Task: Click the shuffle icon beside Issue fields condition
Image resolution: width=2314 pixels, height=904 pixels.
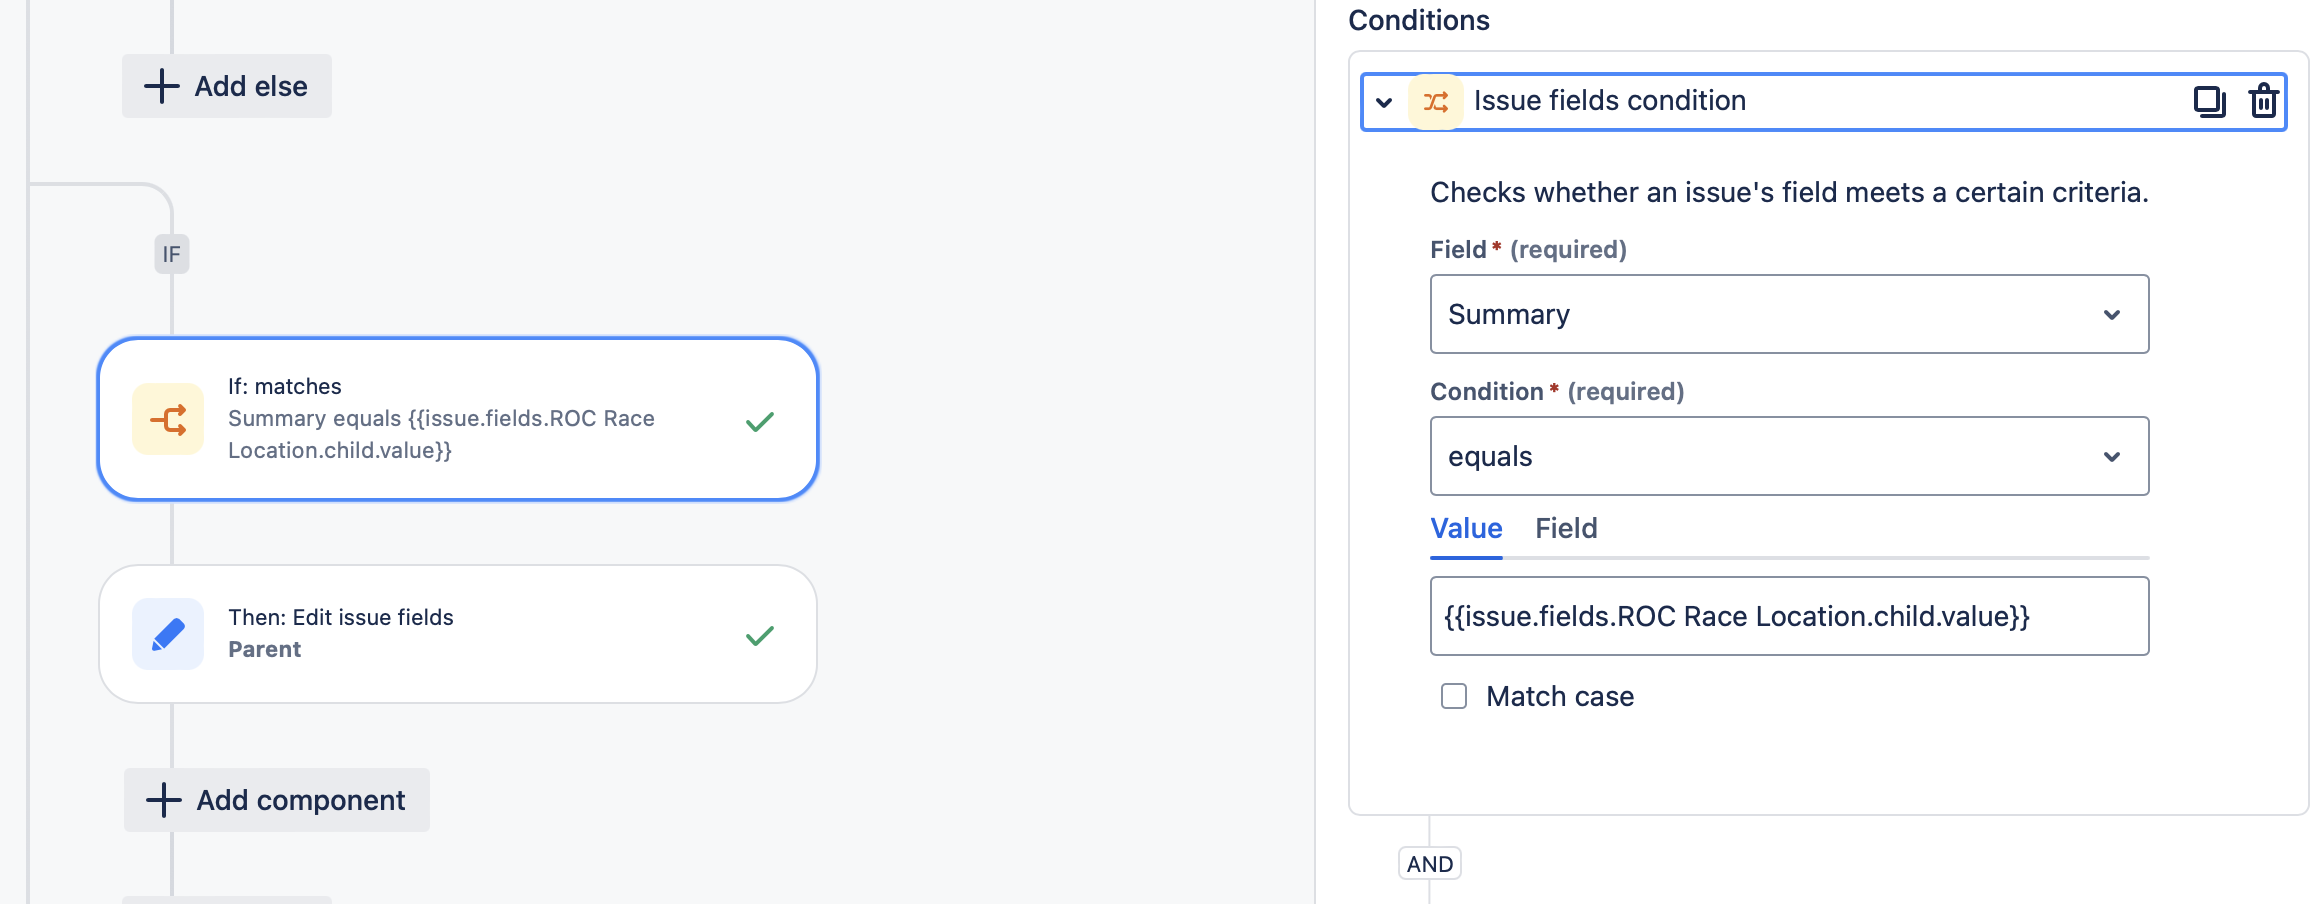Action: point(1435,100)
